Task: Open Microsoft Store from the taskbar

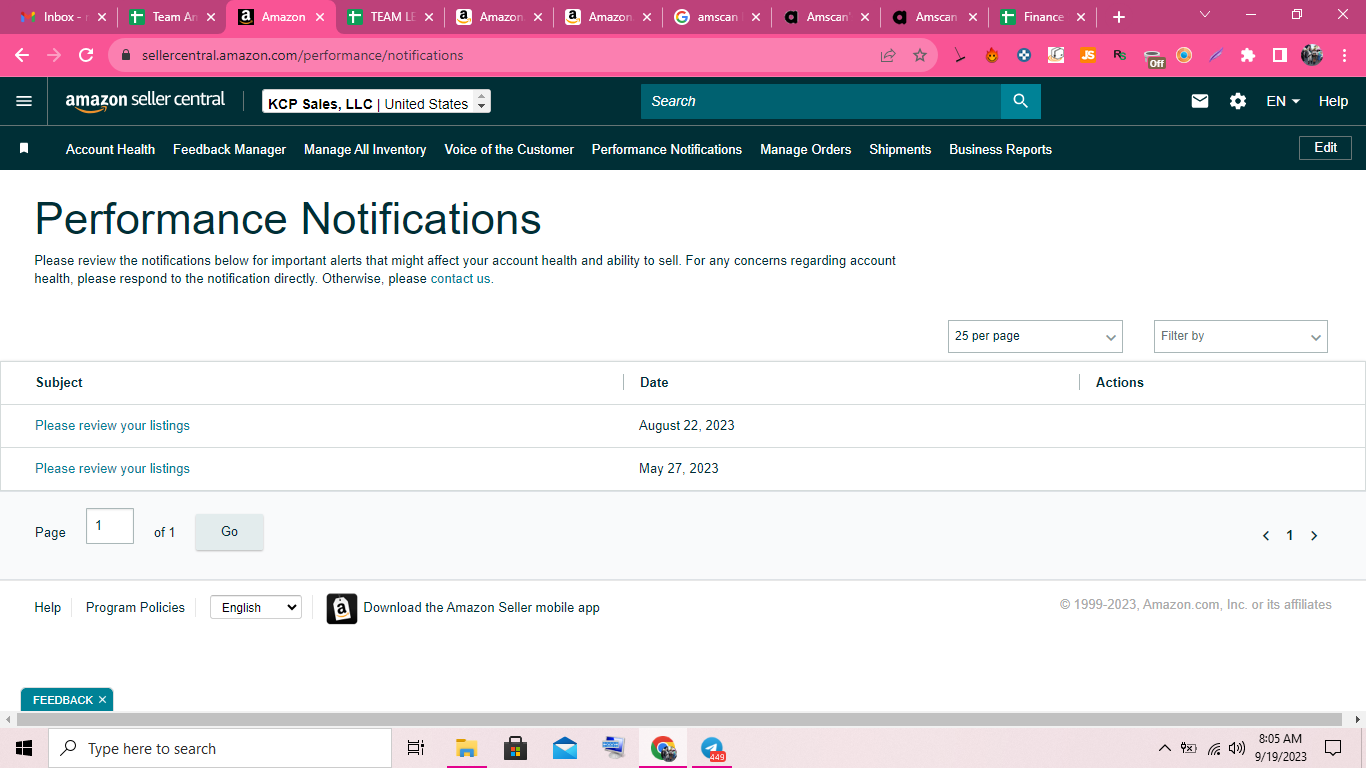Action: (x=515, y=748)
